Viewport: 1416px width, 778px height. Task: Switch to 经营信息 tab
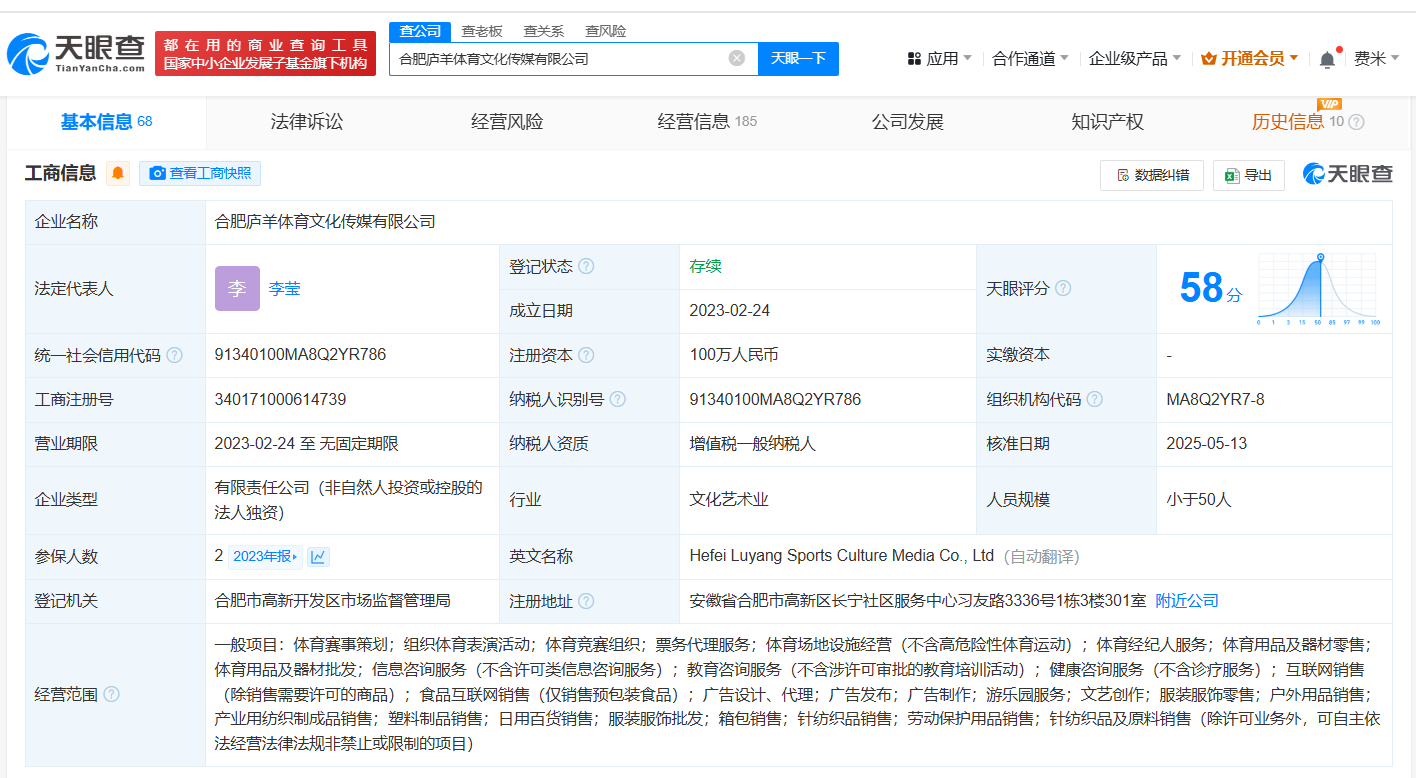coord(707,122)
